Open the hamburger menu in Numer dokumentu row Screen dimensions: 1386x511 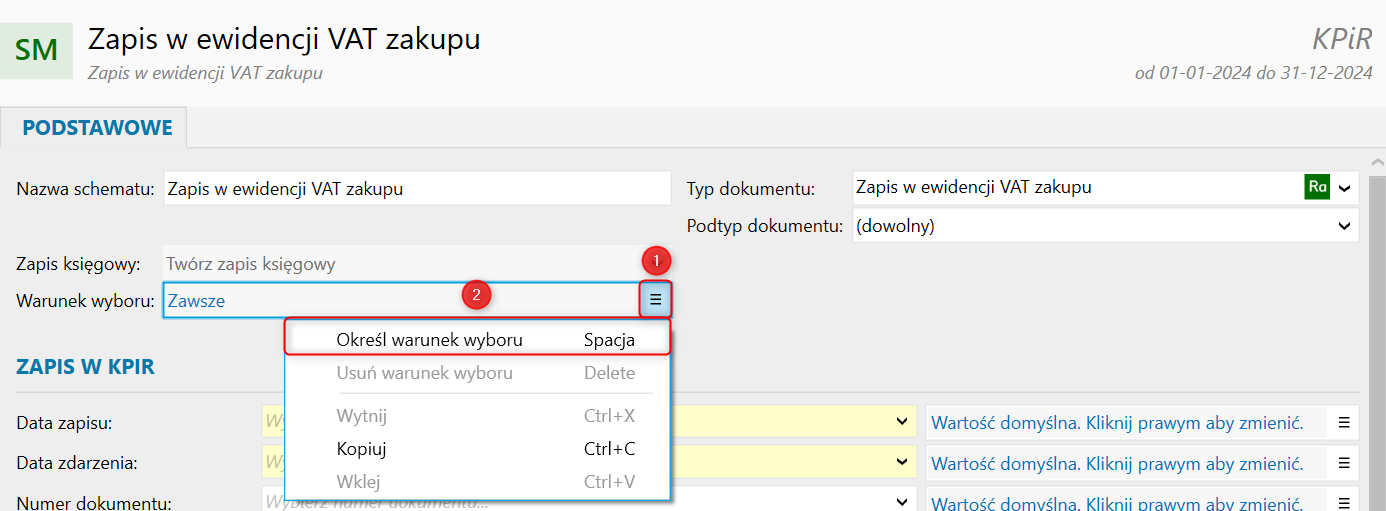click(1344, 502)
